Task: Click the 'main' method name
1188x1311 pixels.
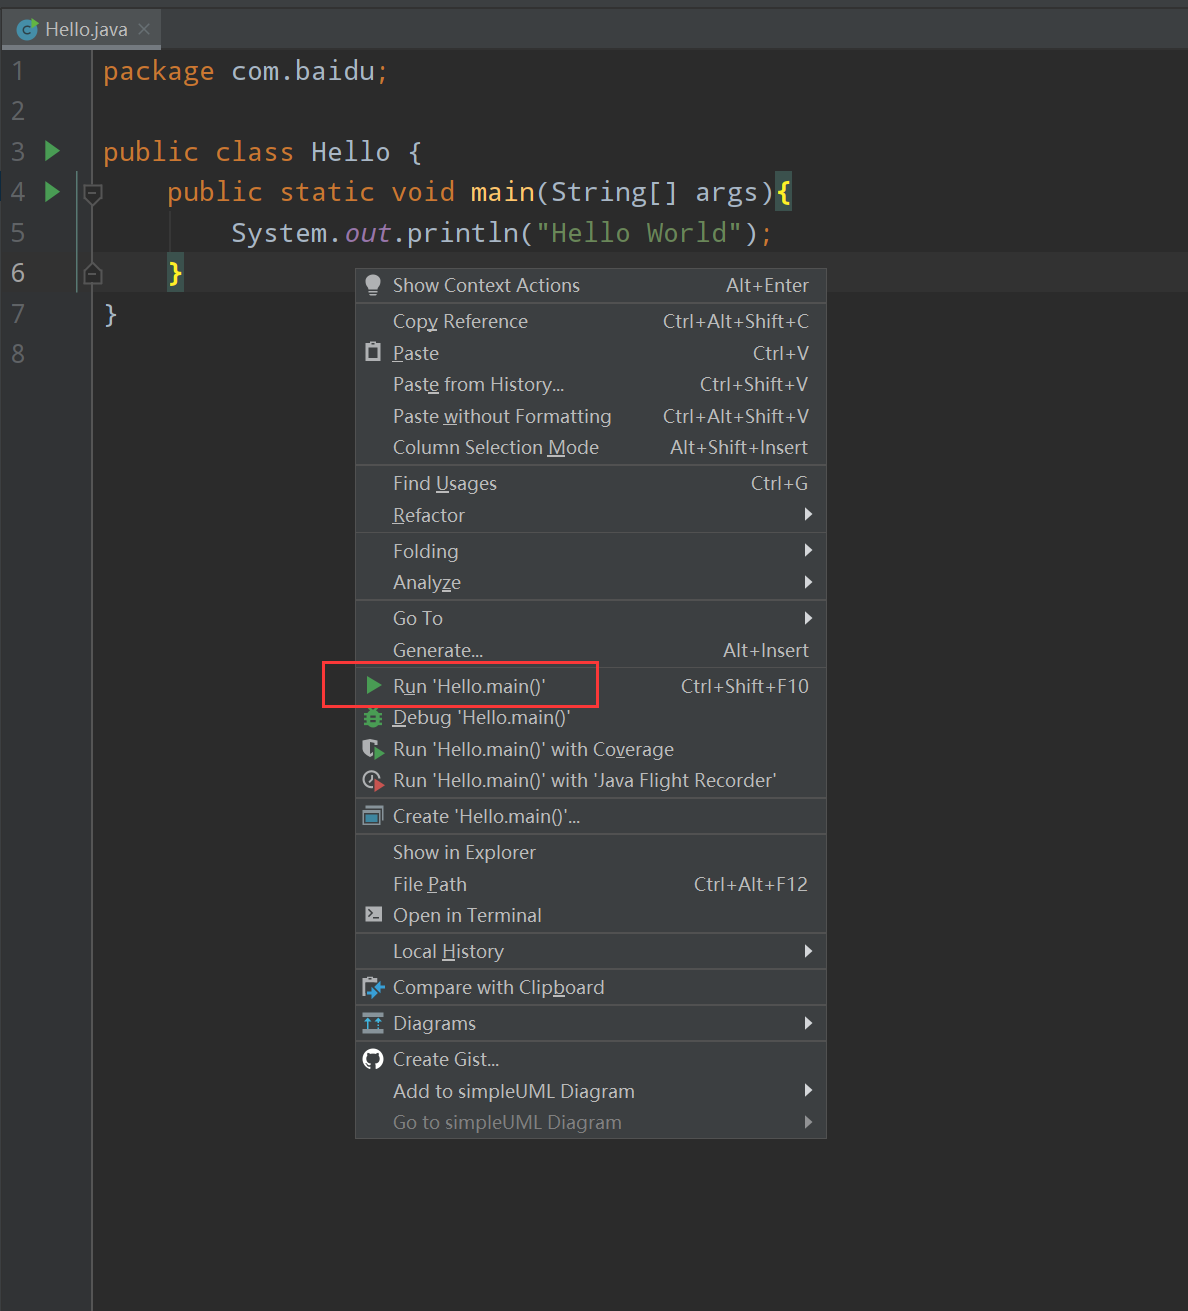Action: pyautogui.click(x=503, y=191)
